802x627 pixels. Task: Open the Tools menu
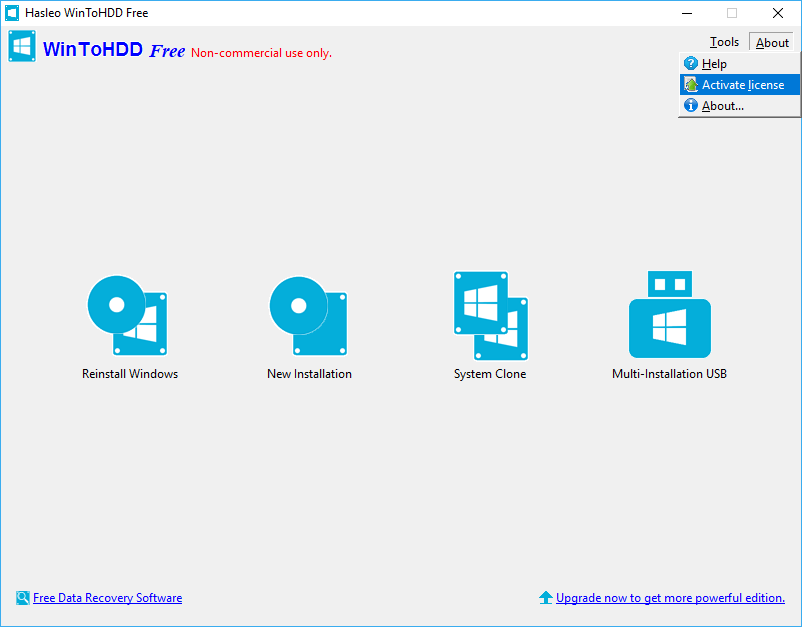[724, 42]
